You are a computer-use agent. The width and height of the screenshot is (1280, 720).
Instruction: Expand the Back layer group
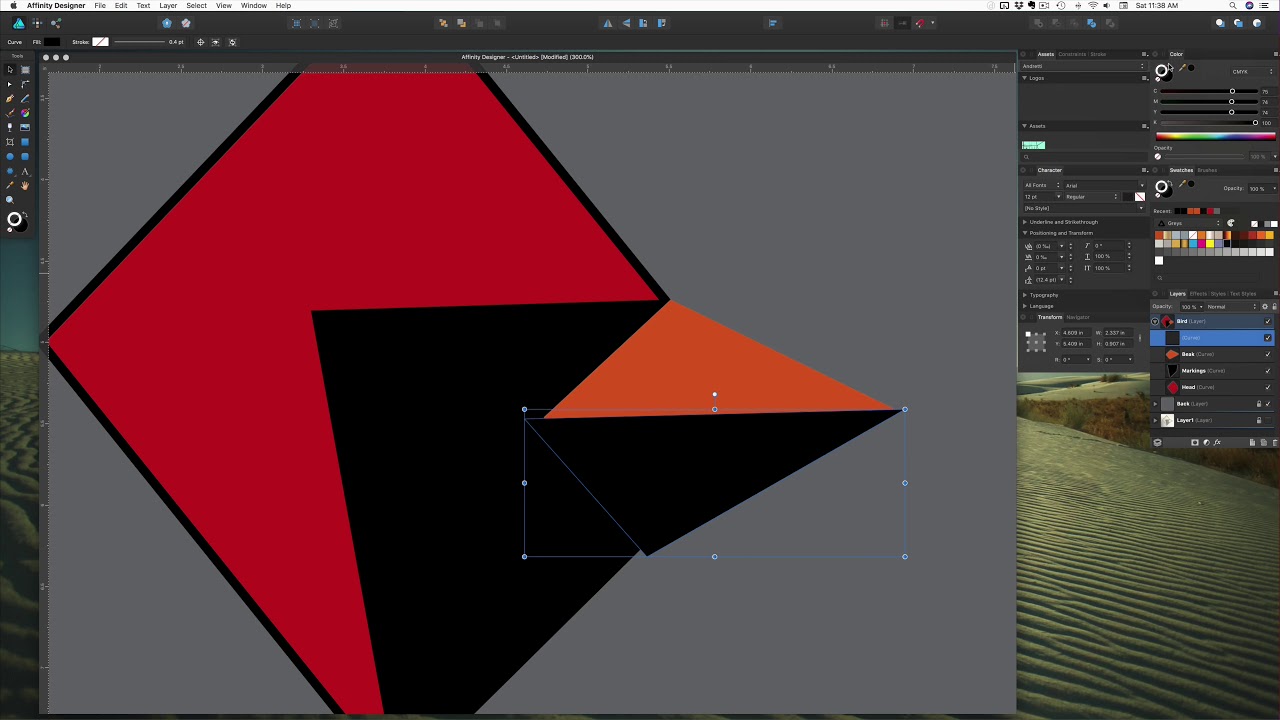(x=1156, y=404)
